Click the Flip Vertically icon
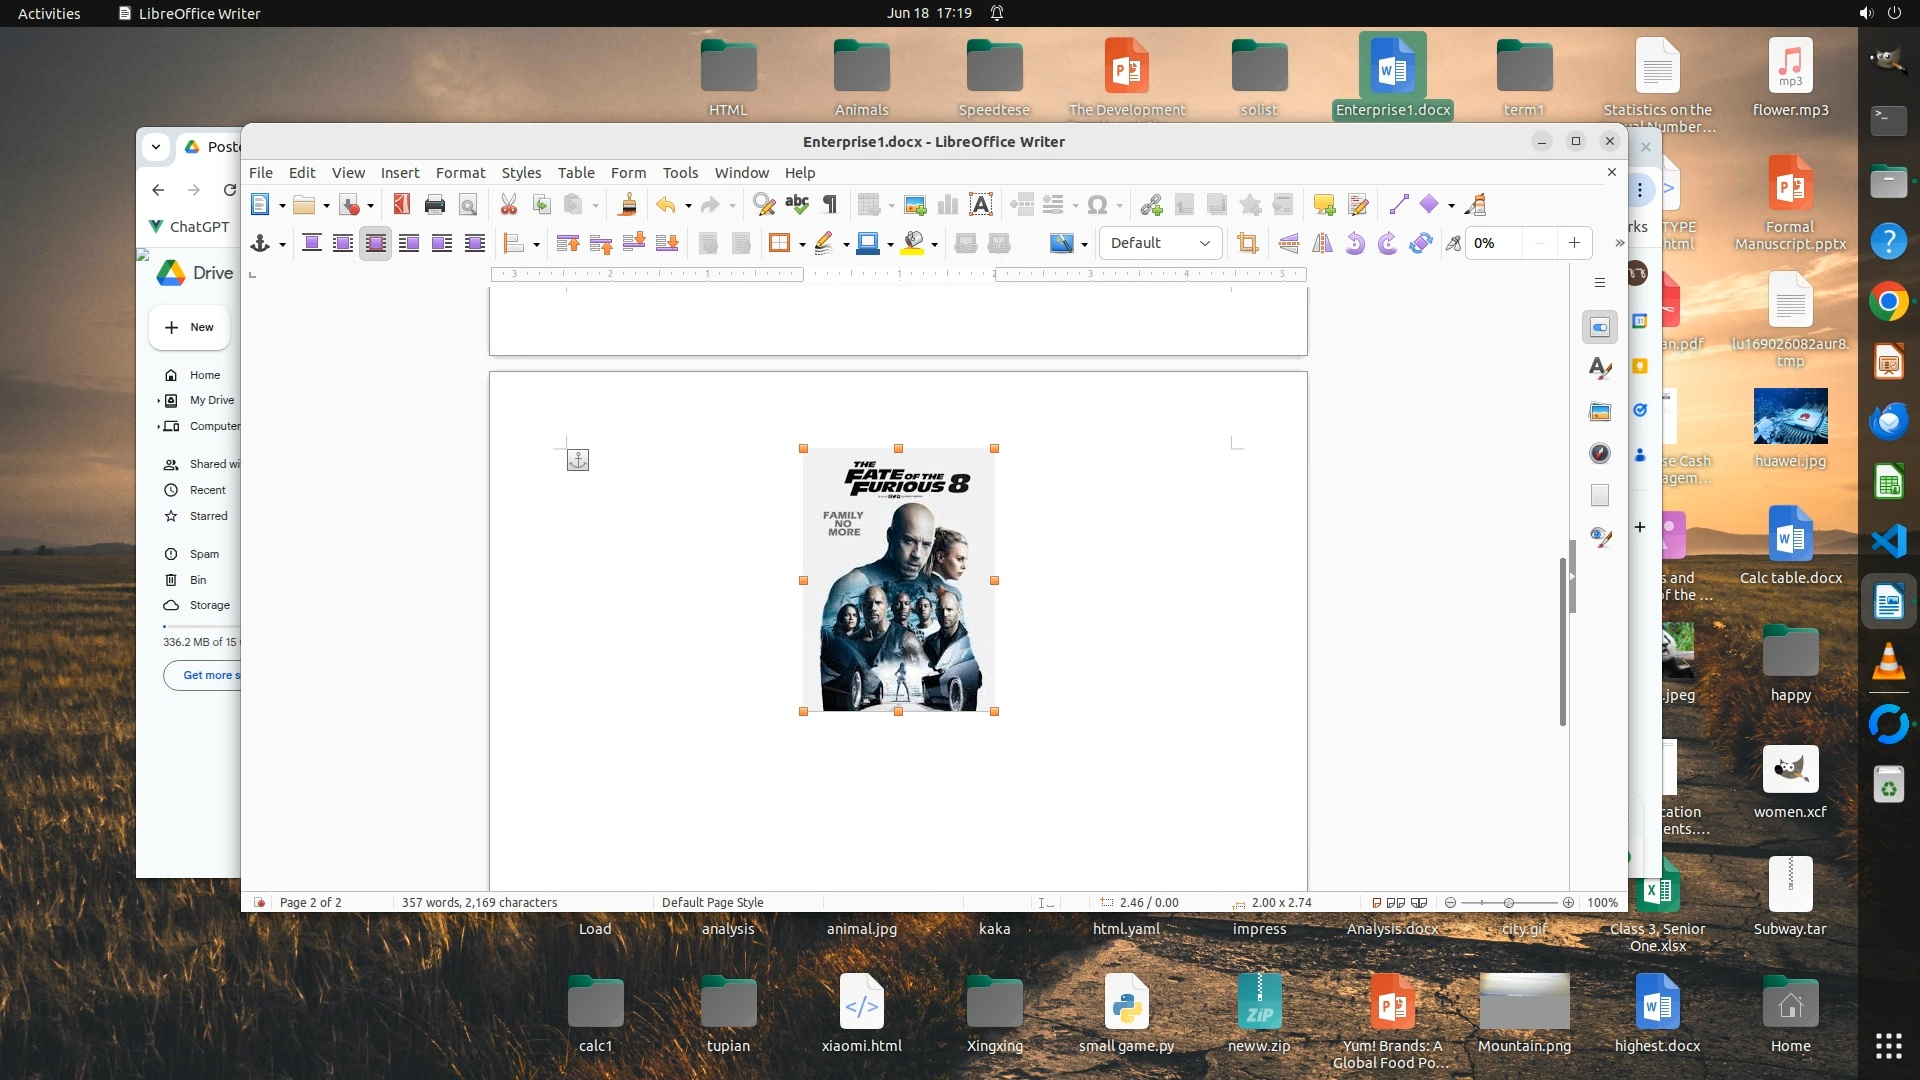The image size is (1920, 1080). [1289, 243]
